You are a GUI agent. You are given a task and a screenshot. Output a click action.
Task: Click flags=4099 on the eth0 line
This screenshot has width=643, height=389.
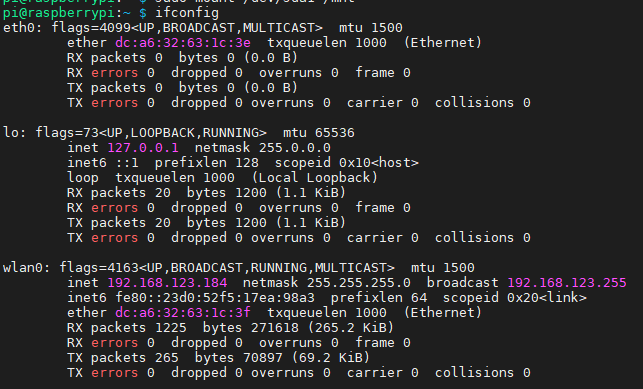[x=91, y=28]
